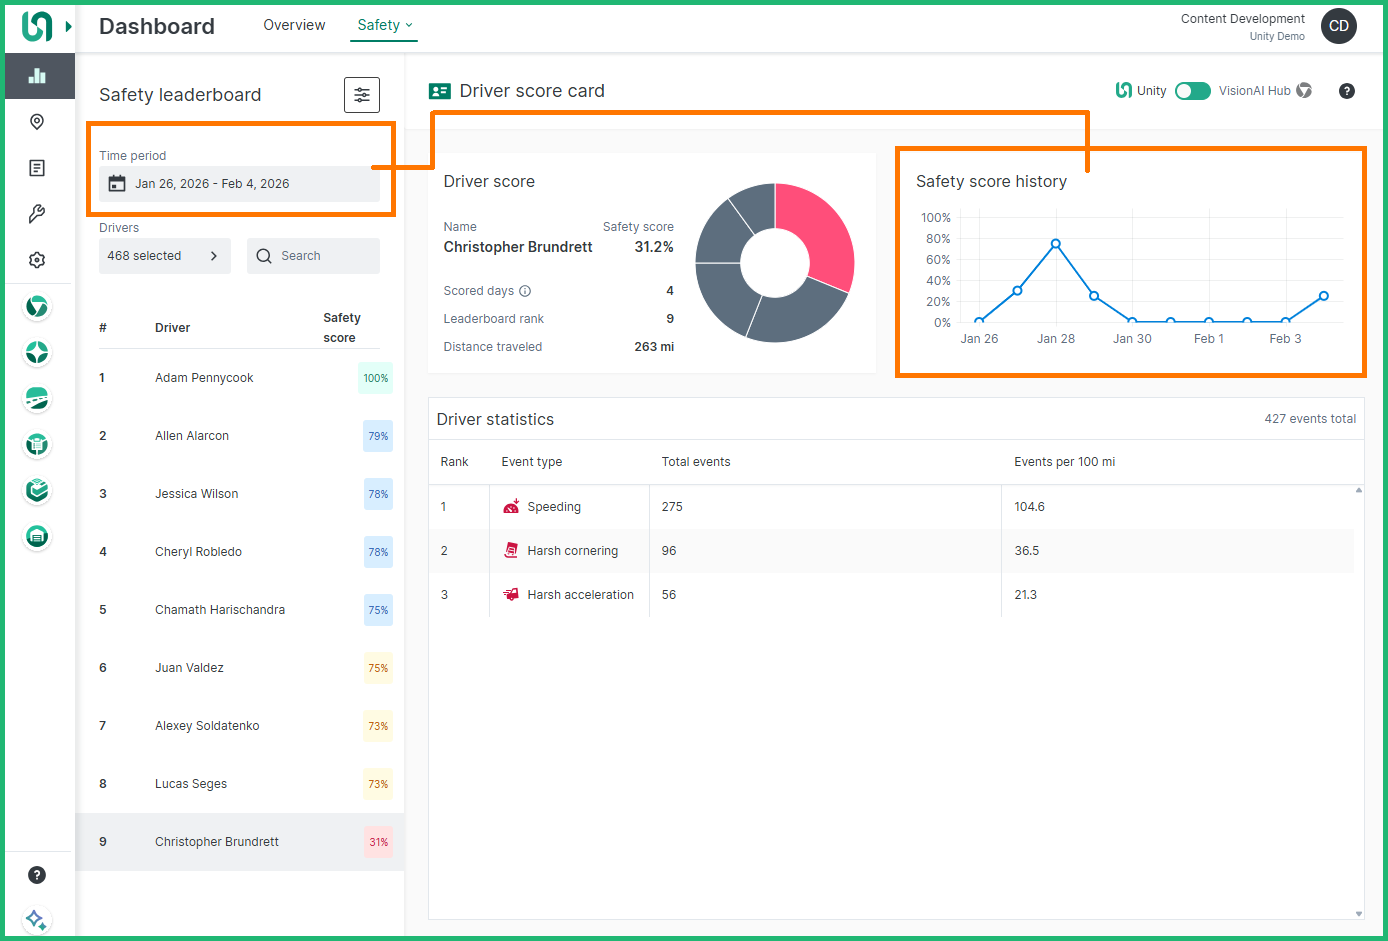
Task: Open the maintenance wrench icon
Action: [37, 214]
